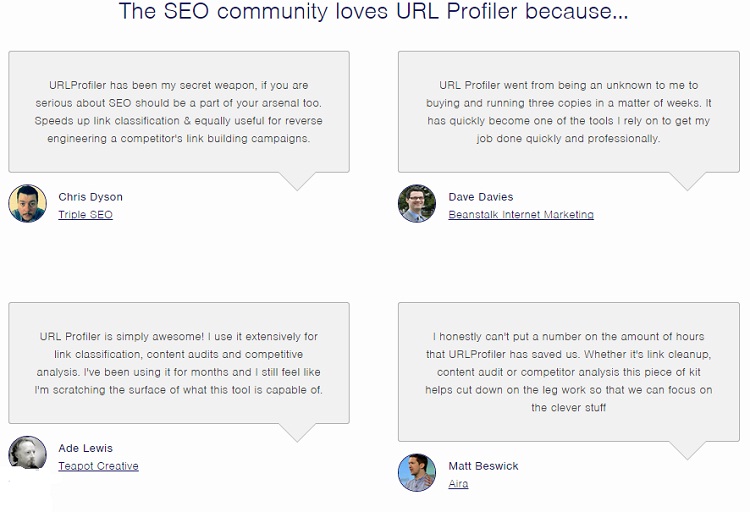Click the Chris Dyson name text
The height and width of the screenshot is (512, 750).
click(x=90, y=197)
